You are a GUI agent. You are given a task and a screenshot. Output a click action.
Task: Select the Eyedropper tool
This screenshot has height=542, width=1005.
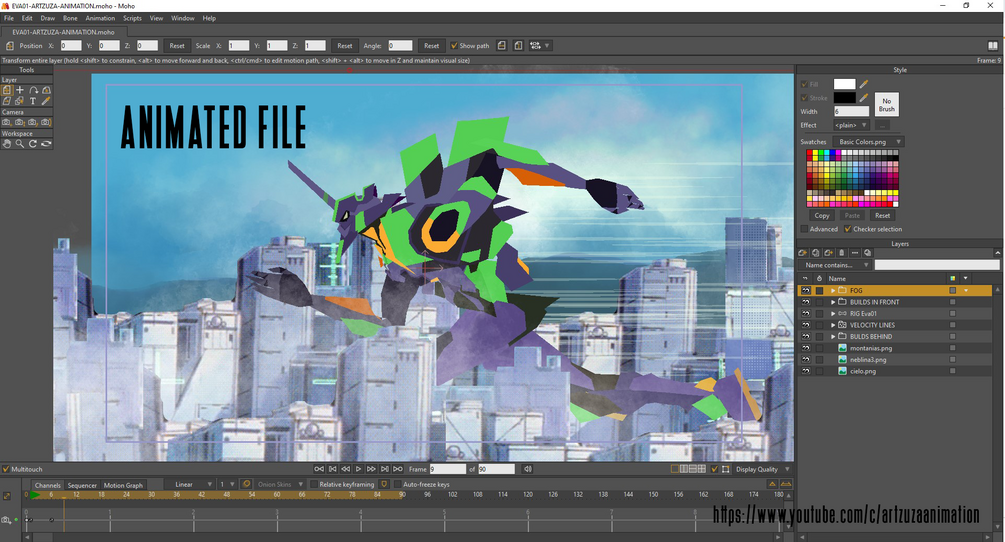point(46,101)
